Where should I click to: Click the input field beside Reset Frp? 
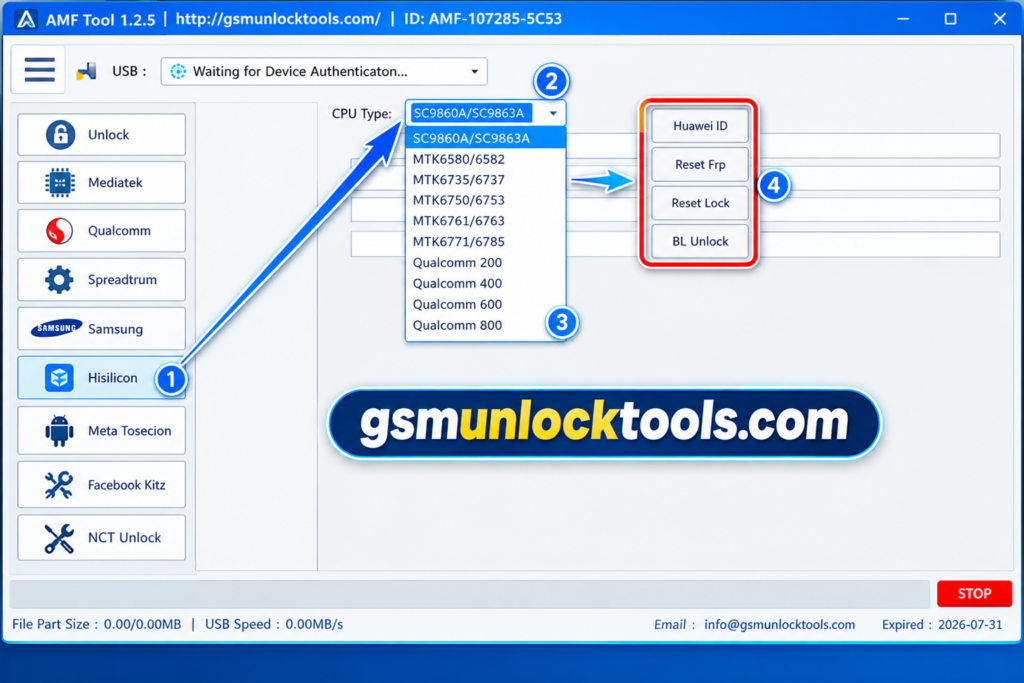click(x=880, y=178)
